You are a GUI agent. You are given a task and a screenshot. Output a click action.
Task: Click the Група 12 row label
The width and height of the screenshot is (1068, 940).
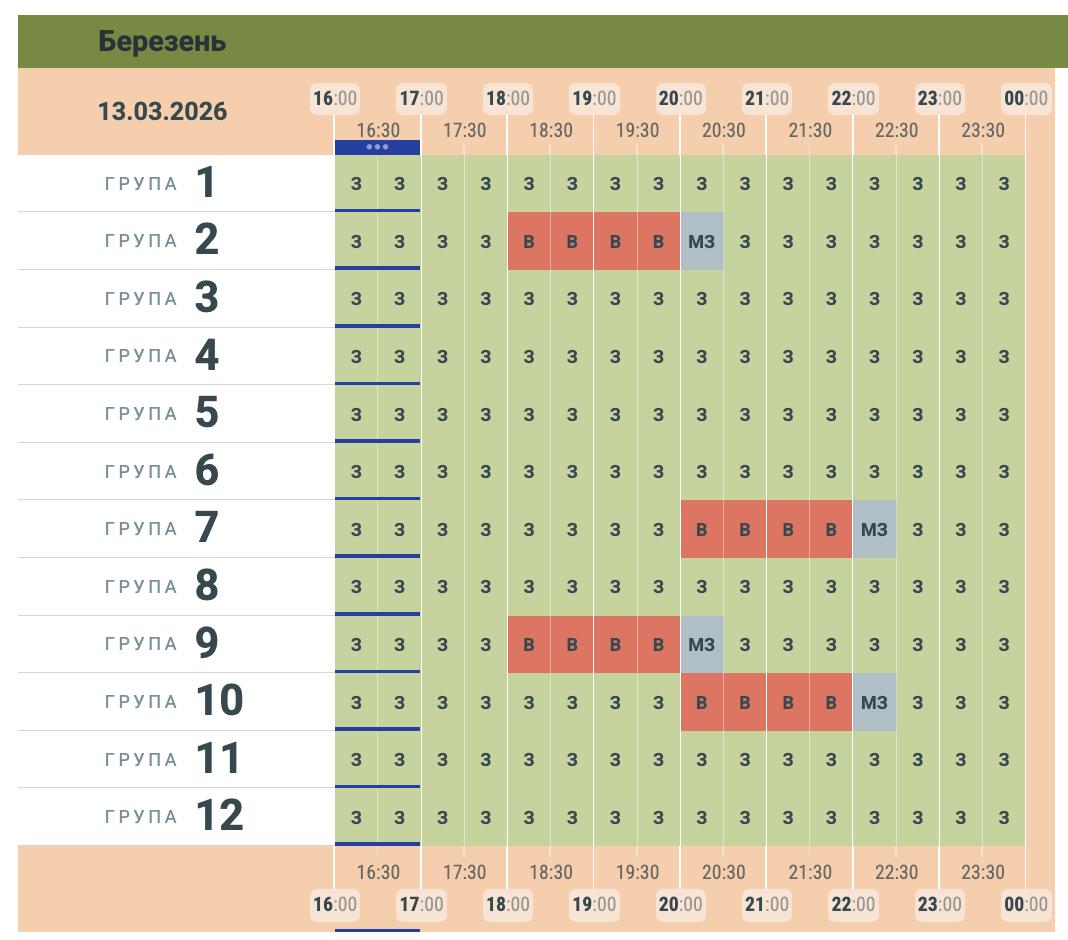click(173, 817)
